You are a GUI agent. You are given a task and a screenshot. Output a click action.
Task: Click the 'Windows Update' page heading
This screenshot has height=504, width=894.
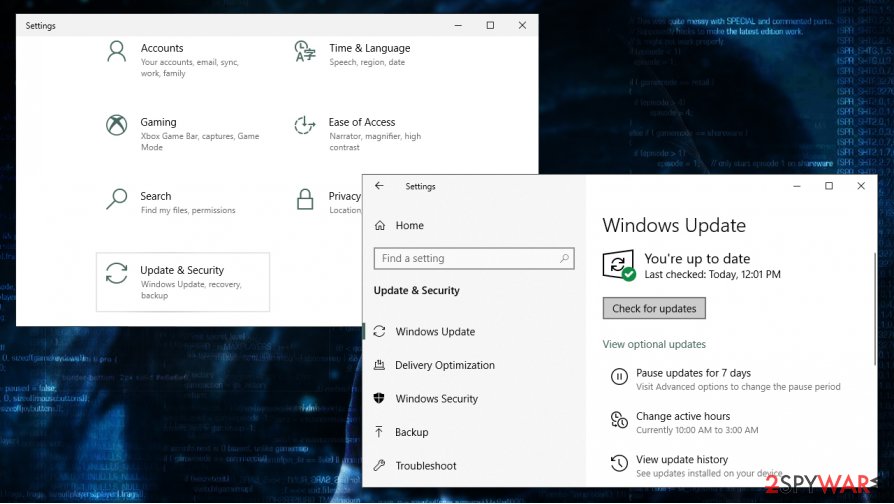point(674,225)
